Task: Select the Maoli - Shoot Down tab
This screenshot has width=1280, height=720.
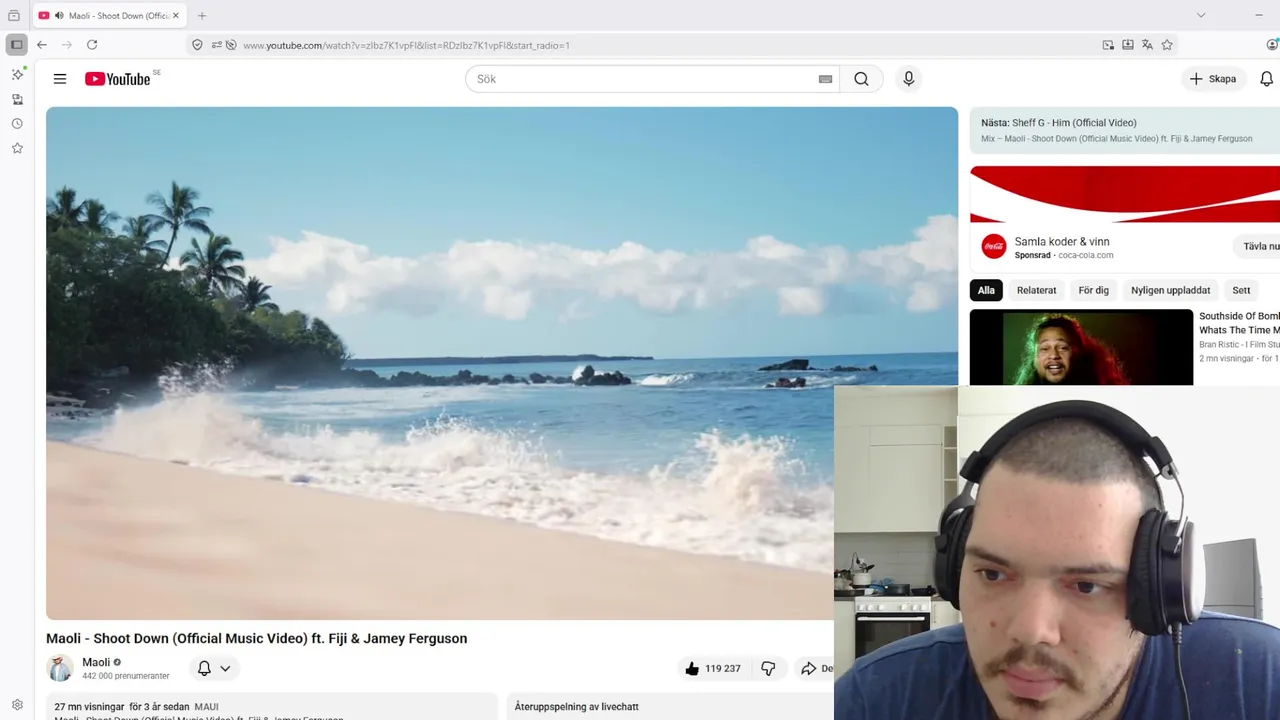Action: pyautogui.click(x=110, y=15)
